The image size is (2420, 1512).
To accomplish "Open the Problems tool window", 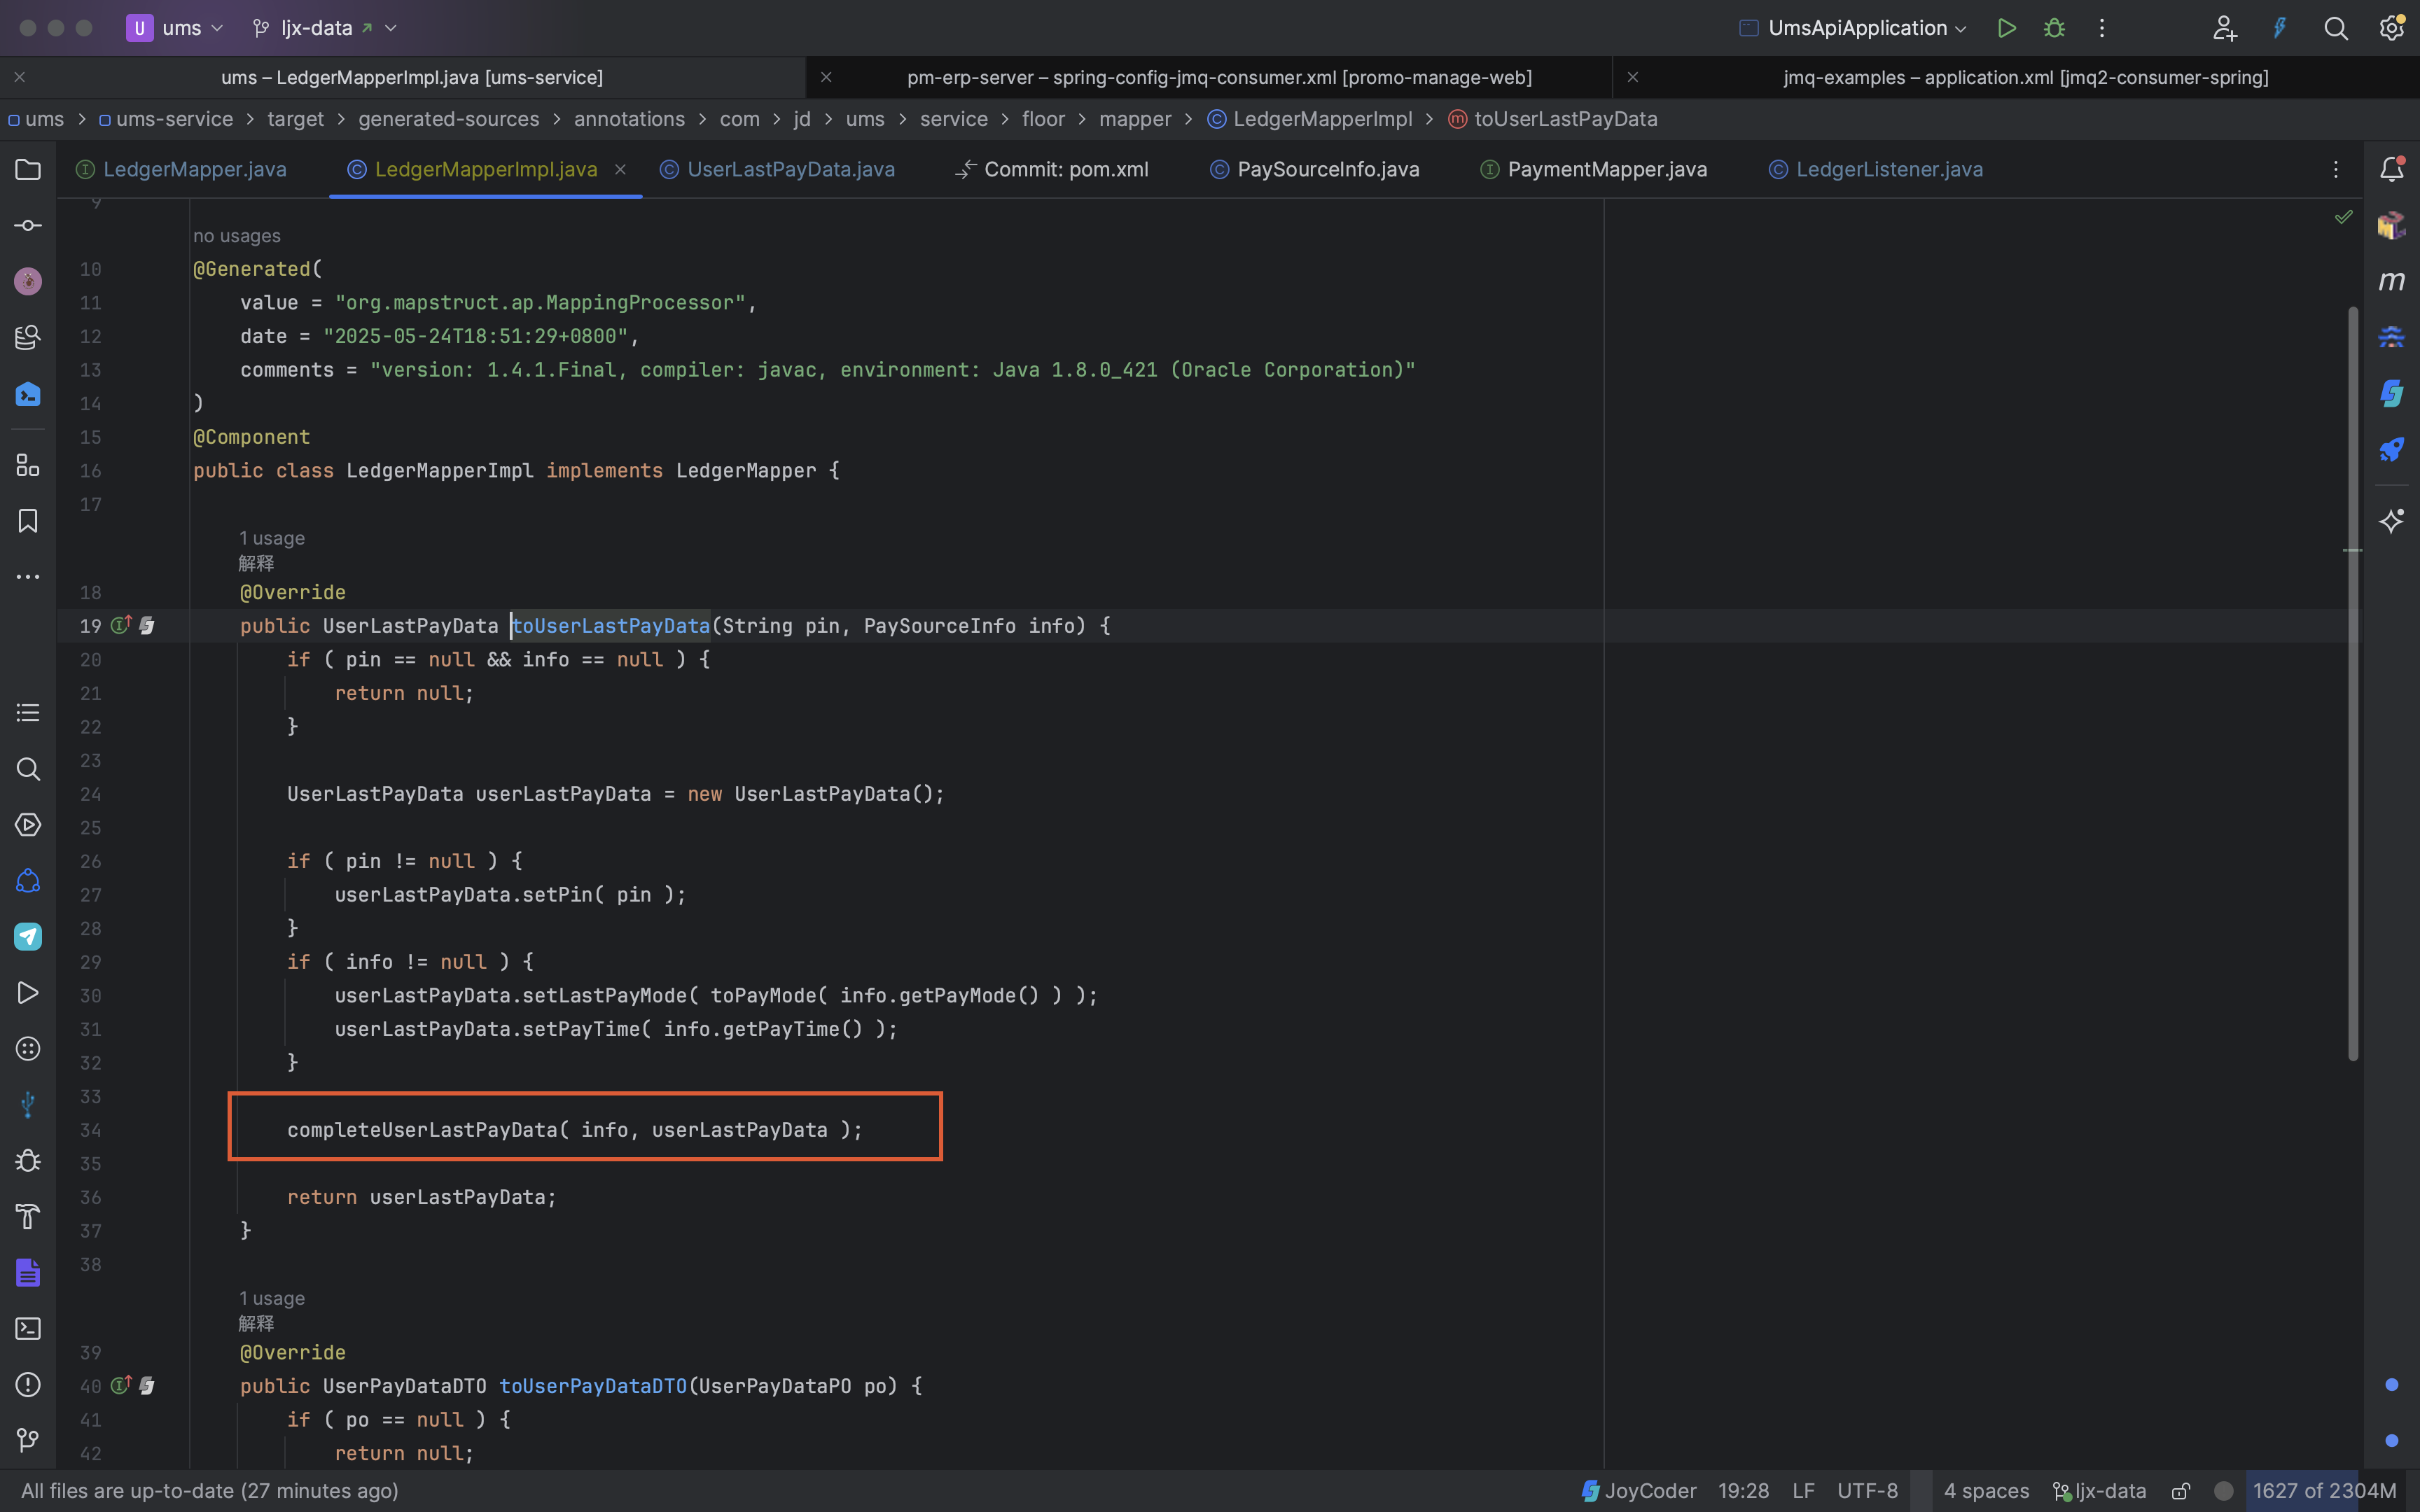I will point(28,1385).
